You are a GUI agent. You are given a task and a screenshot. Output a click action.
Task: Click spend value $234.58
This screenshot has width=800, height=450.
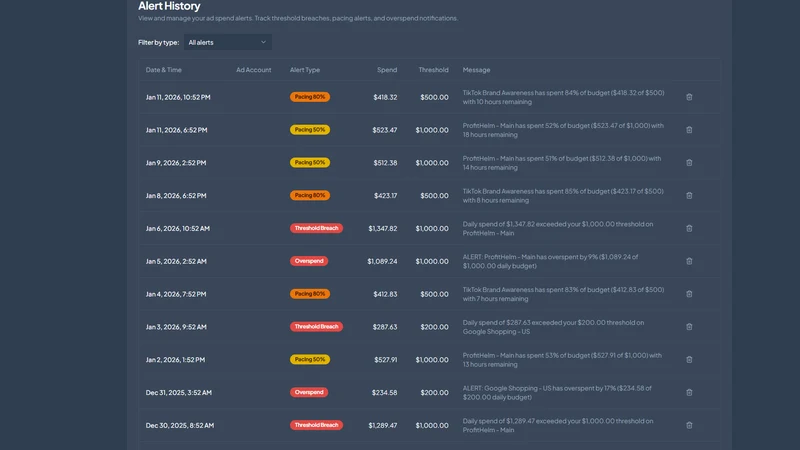(x=384, y=393)
